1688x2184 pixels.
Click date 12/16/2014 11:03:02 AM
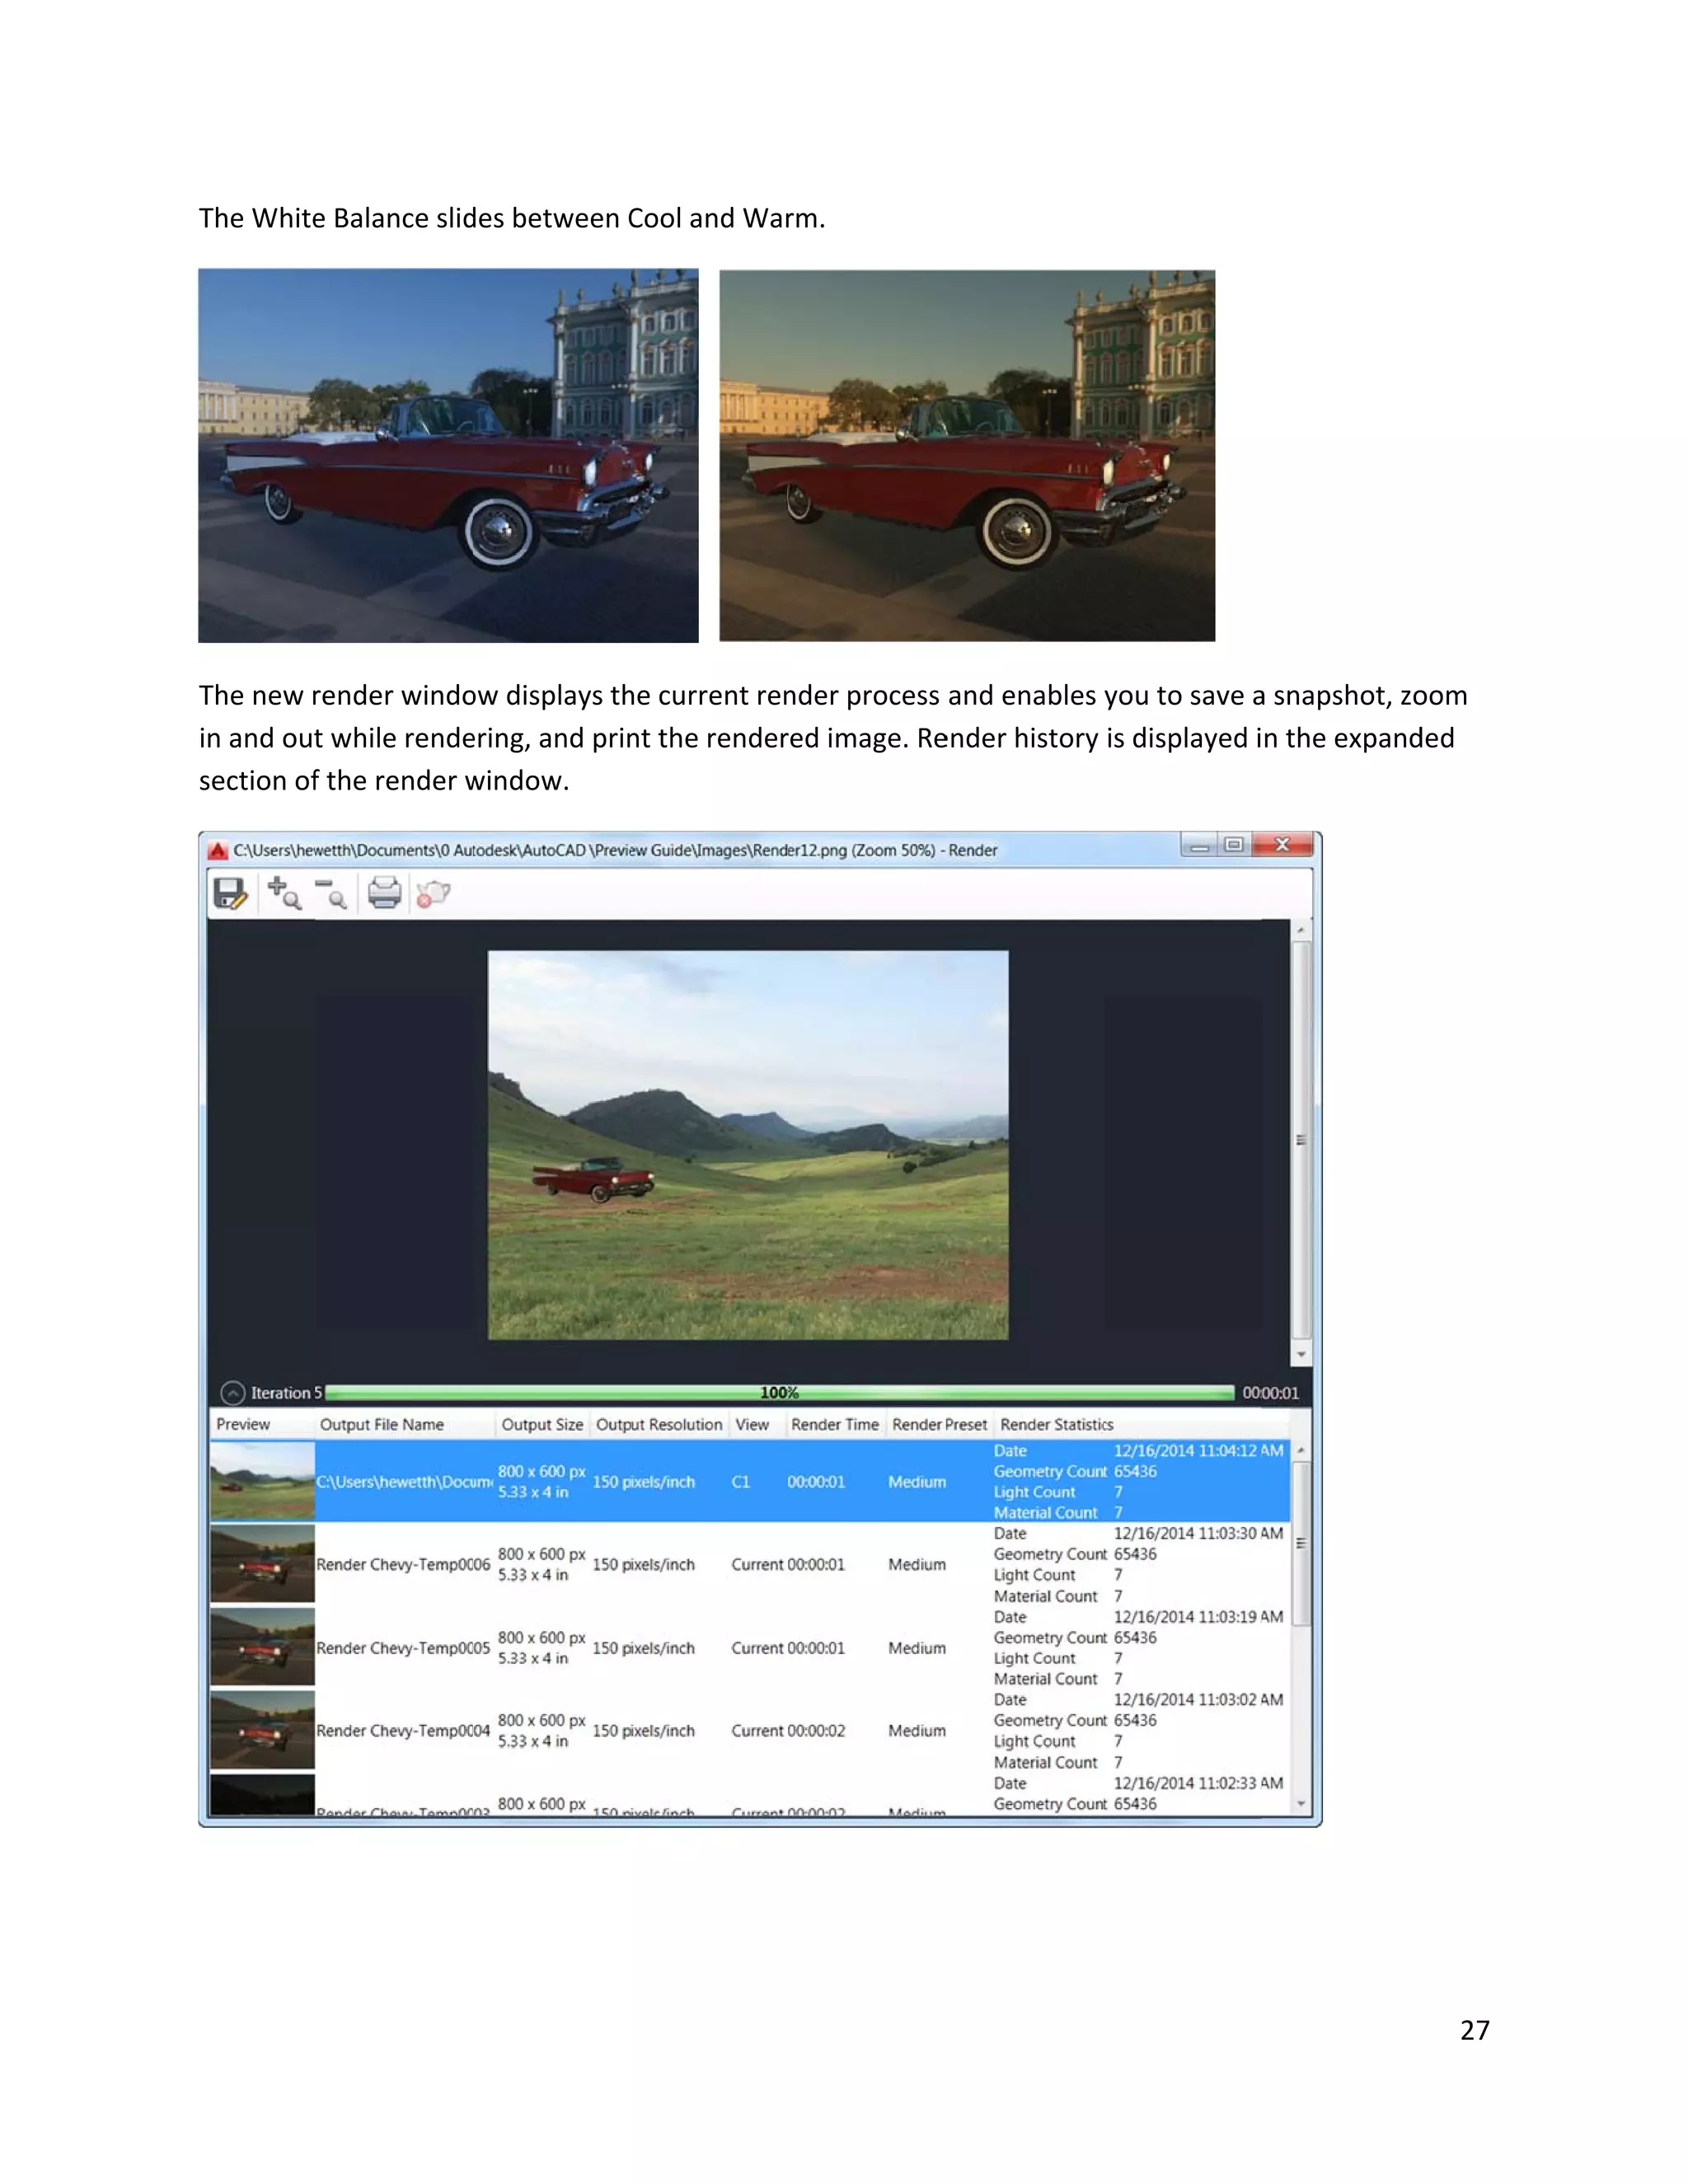pyautogui.click(x=1198, y=1699)
